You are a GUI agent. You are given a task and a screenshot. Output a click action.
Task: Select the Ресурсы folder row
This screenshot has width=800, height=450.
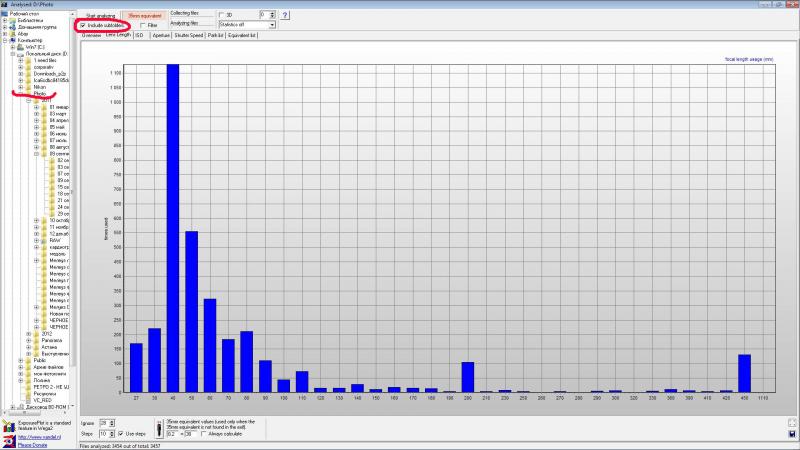pyautogui.click(x=44, y=394)
